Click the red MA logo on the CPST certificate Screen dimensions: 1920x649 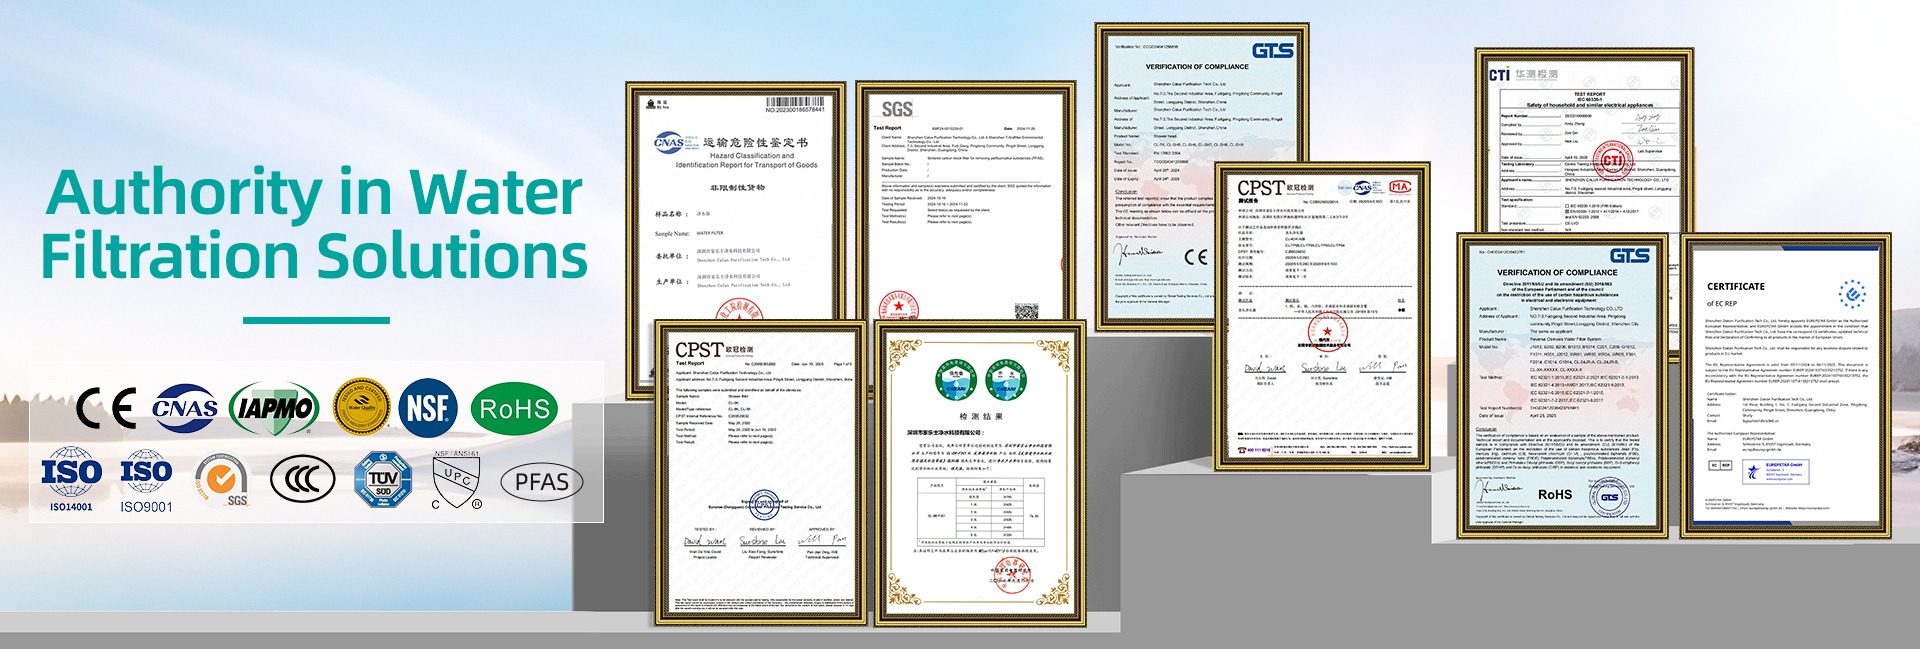pos(1400,187)
